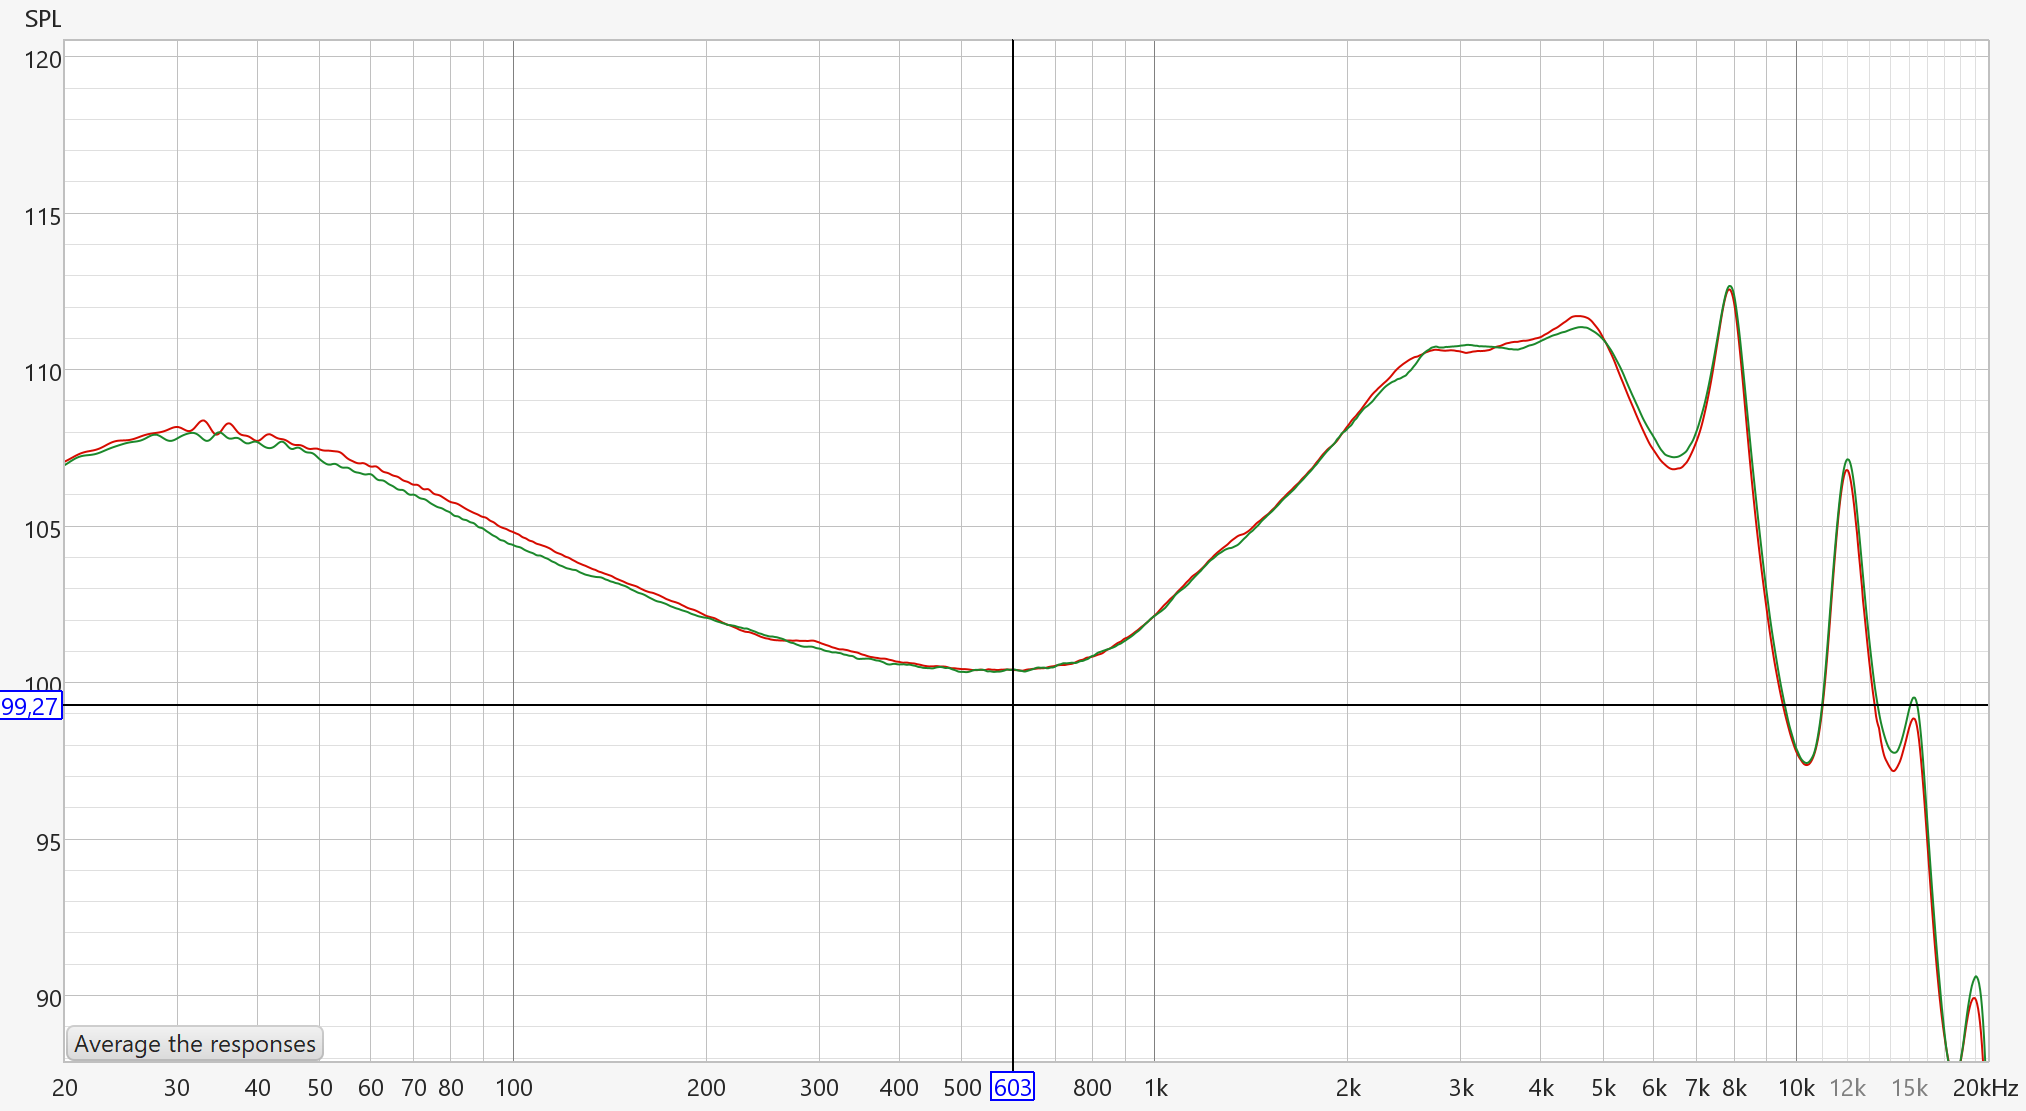This screenshot has height=1111, width=2026.
Task: Click the 115 SPL axis label
Action: [x=43, y=217]
